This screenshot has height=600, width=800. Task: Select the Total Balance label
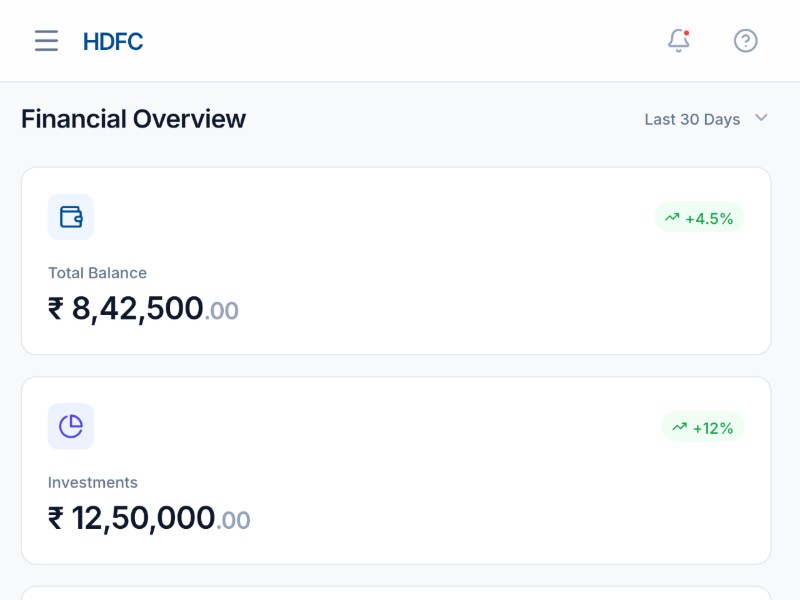tap(97, 273)
